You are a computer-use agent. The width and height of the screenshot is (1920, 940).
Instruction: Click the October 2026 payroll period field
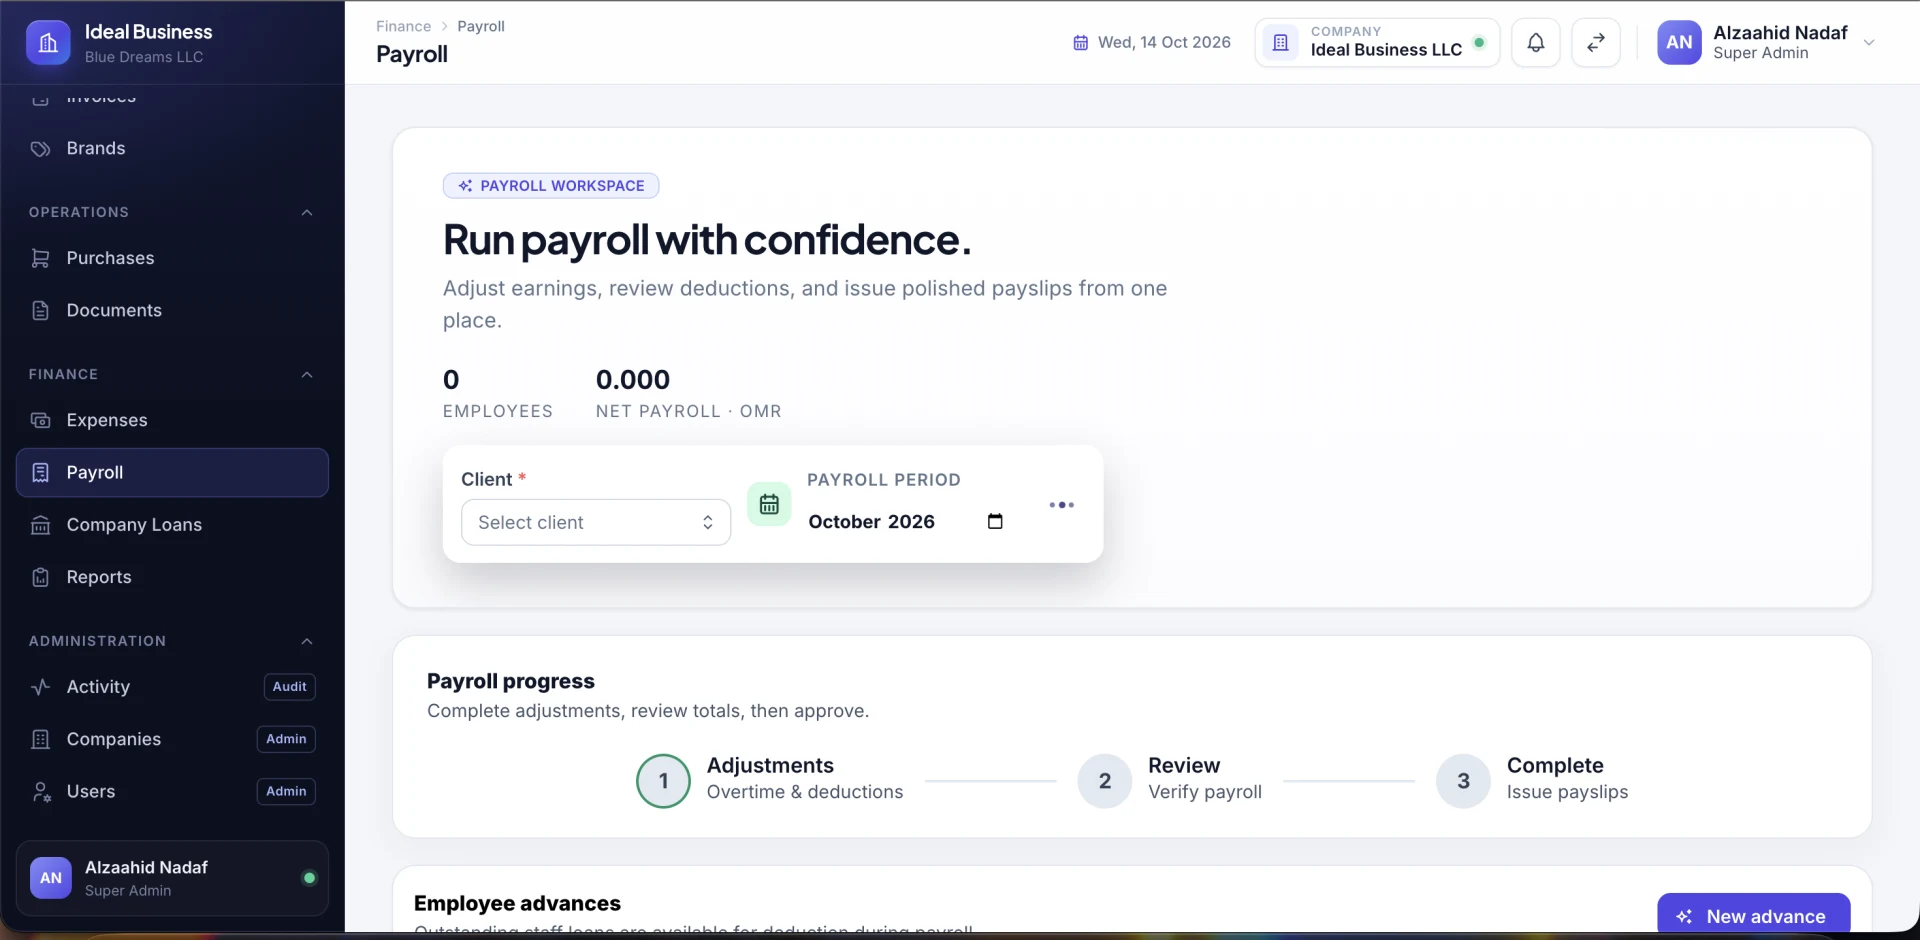click(x=905, y=521)
